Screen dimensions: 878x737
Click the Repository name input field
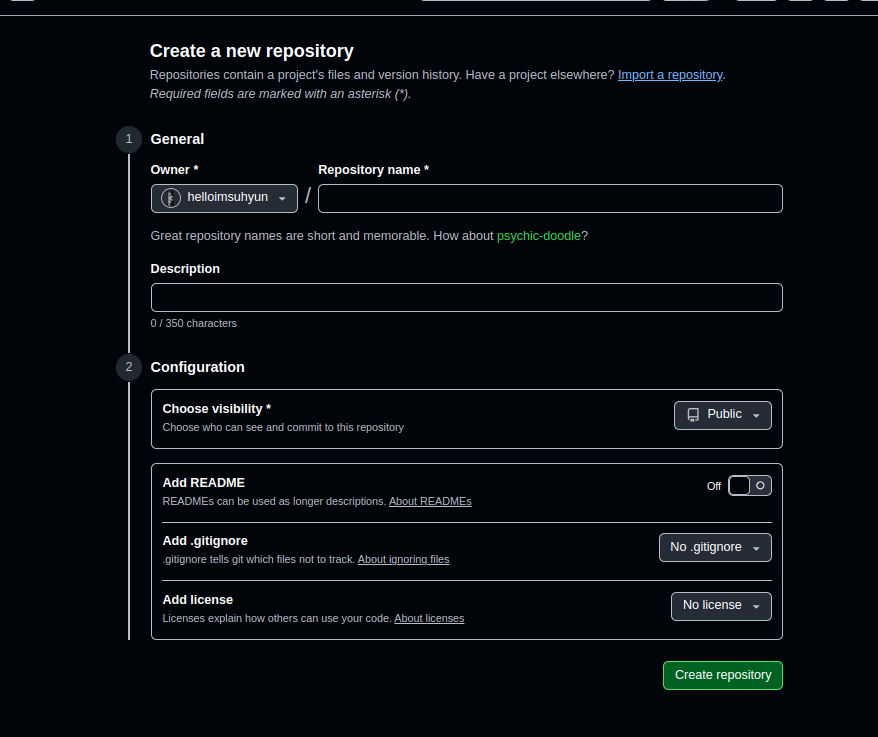tap(550, 198)
